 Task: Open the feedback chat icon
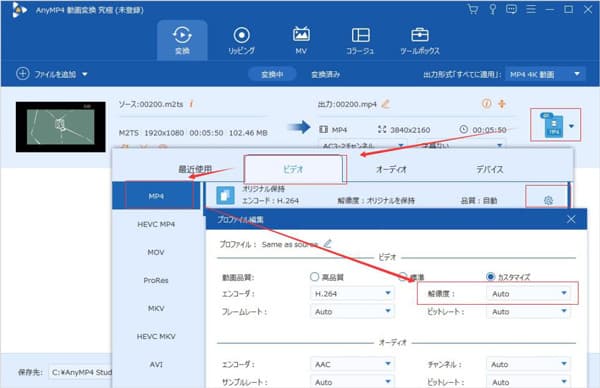[512, 9]
